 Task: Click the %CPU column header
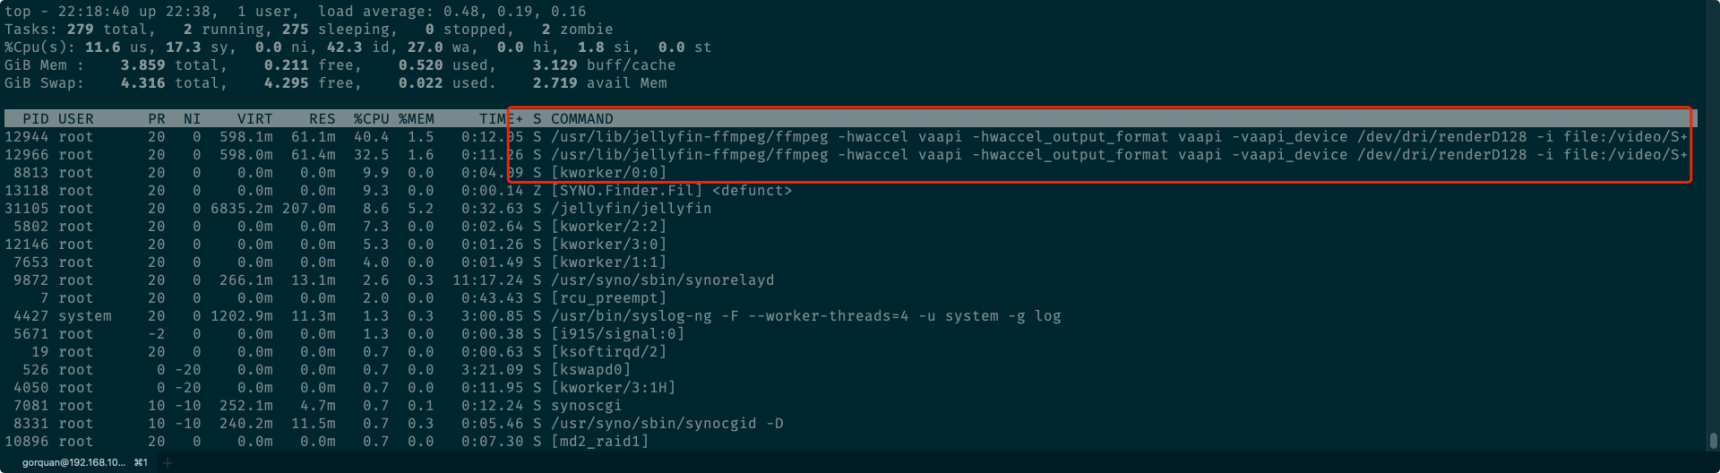pos(371,119)
